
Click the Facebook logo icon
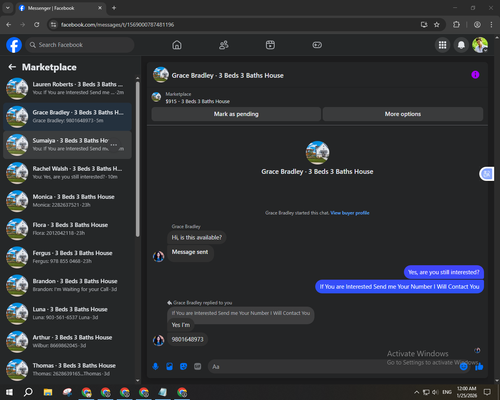coord(14,45)
